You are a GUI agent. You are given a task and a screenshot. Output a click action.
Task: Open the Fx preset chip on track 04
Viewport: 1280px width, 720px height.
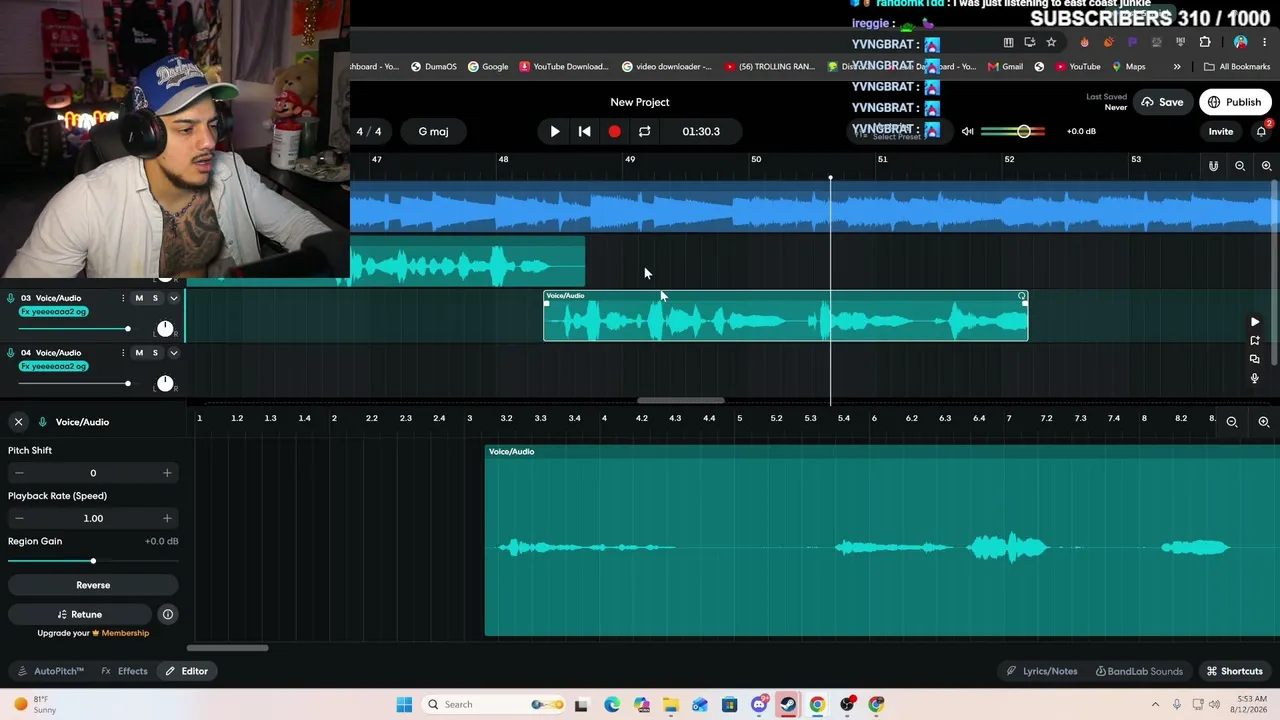53,366
